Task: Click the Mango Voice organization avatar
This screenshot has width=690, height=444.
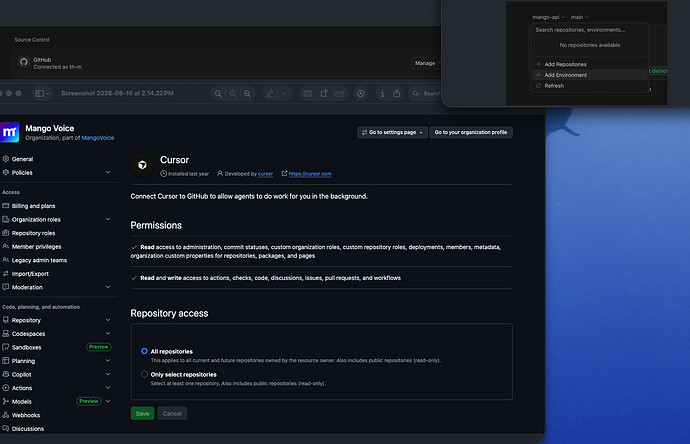Action: click(x=9, y=132)
